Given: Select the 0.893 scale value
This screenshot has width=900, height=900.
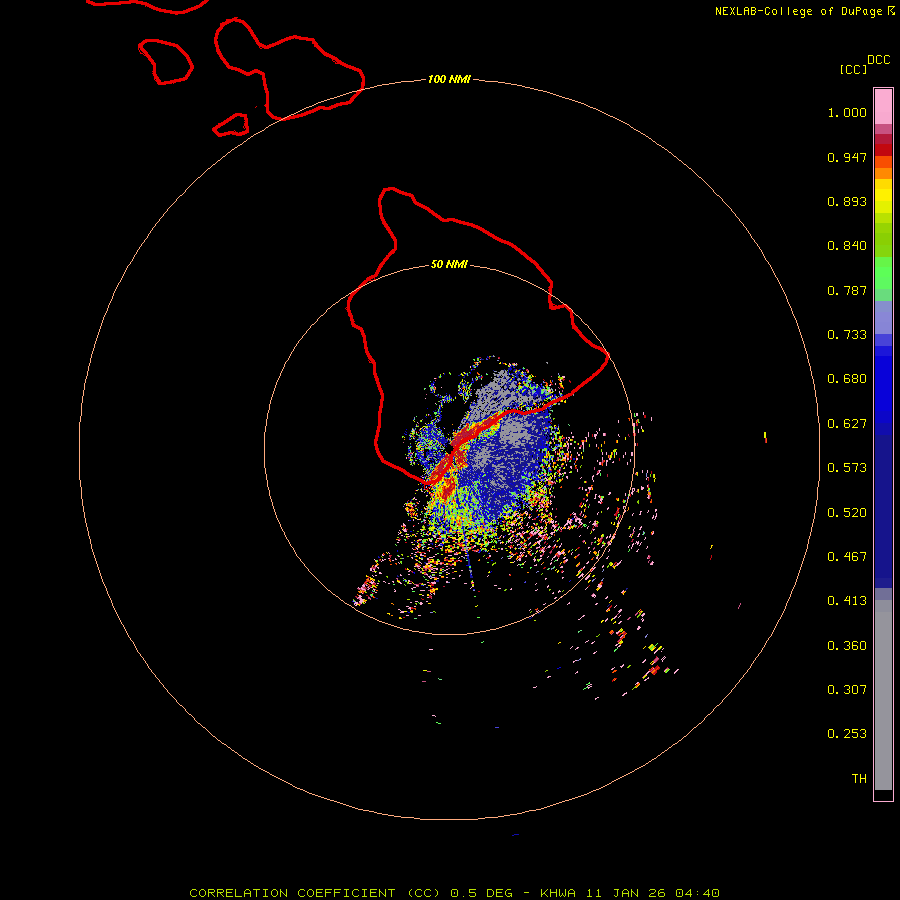Looking at the screenshot, I should coord(847,201).
